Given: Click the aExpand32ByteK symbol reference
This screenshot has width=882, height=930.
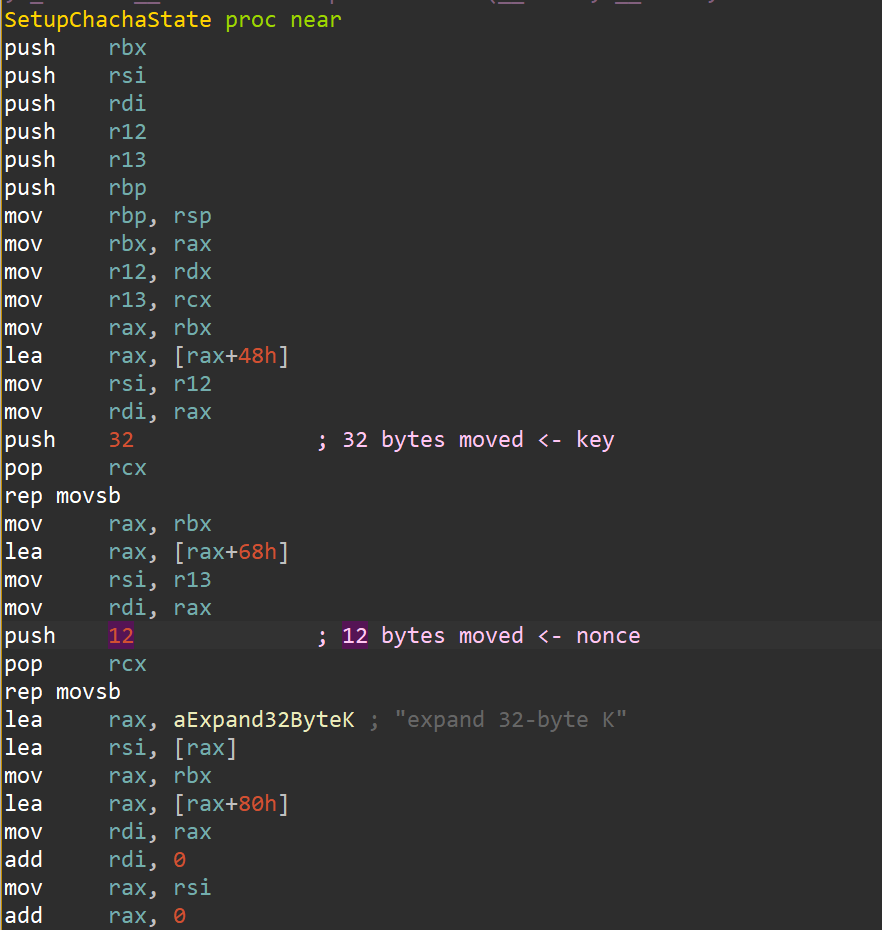Looking at the screenshot, I should (x=264, y=720).
